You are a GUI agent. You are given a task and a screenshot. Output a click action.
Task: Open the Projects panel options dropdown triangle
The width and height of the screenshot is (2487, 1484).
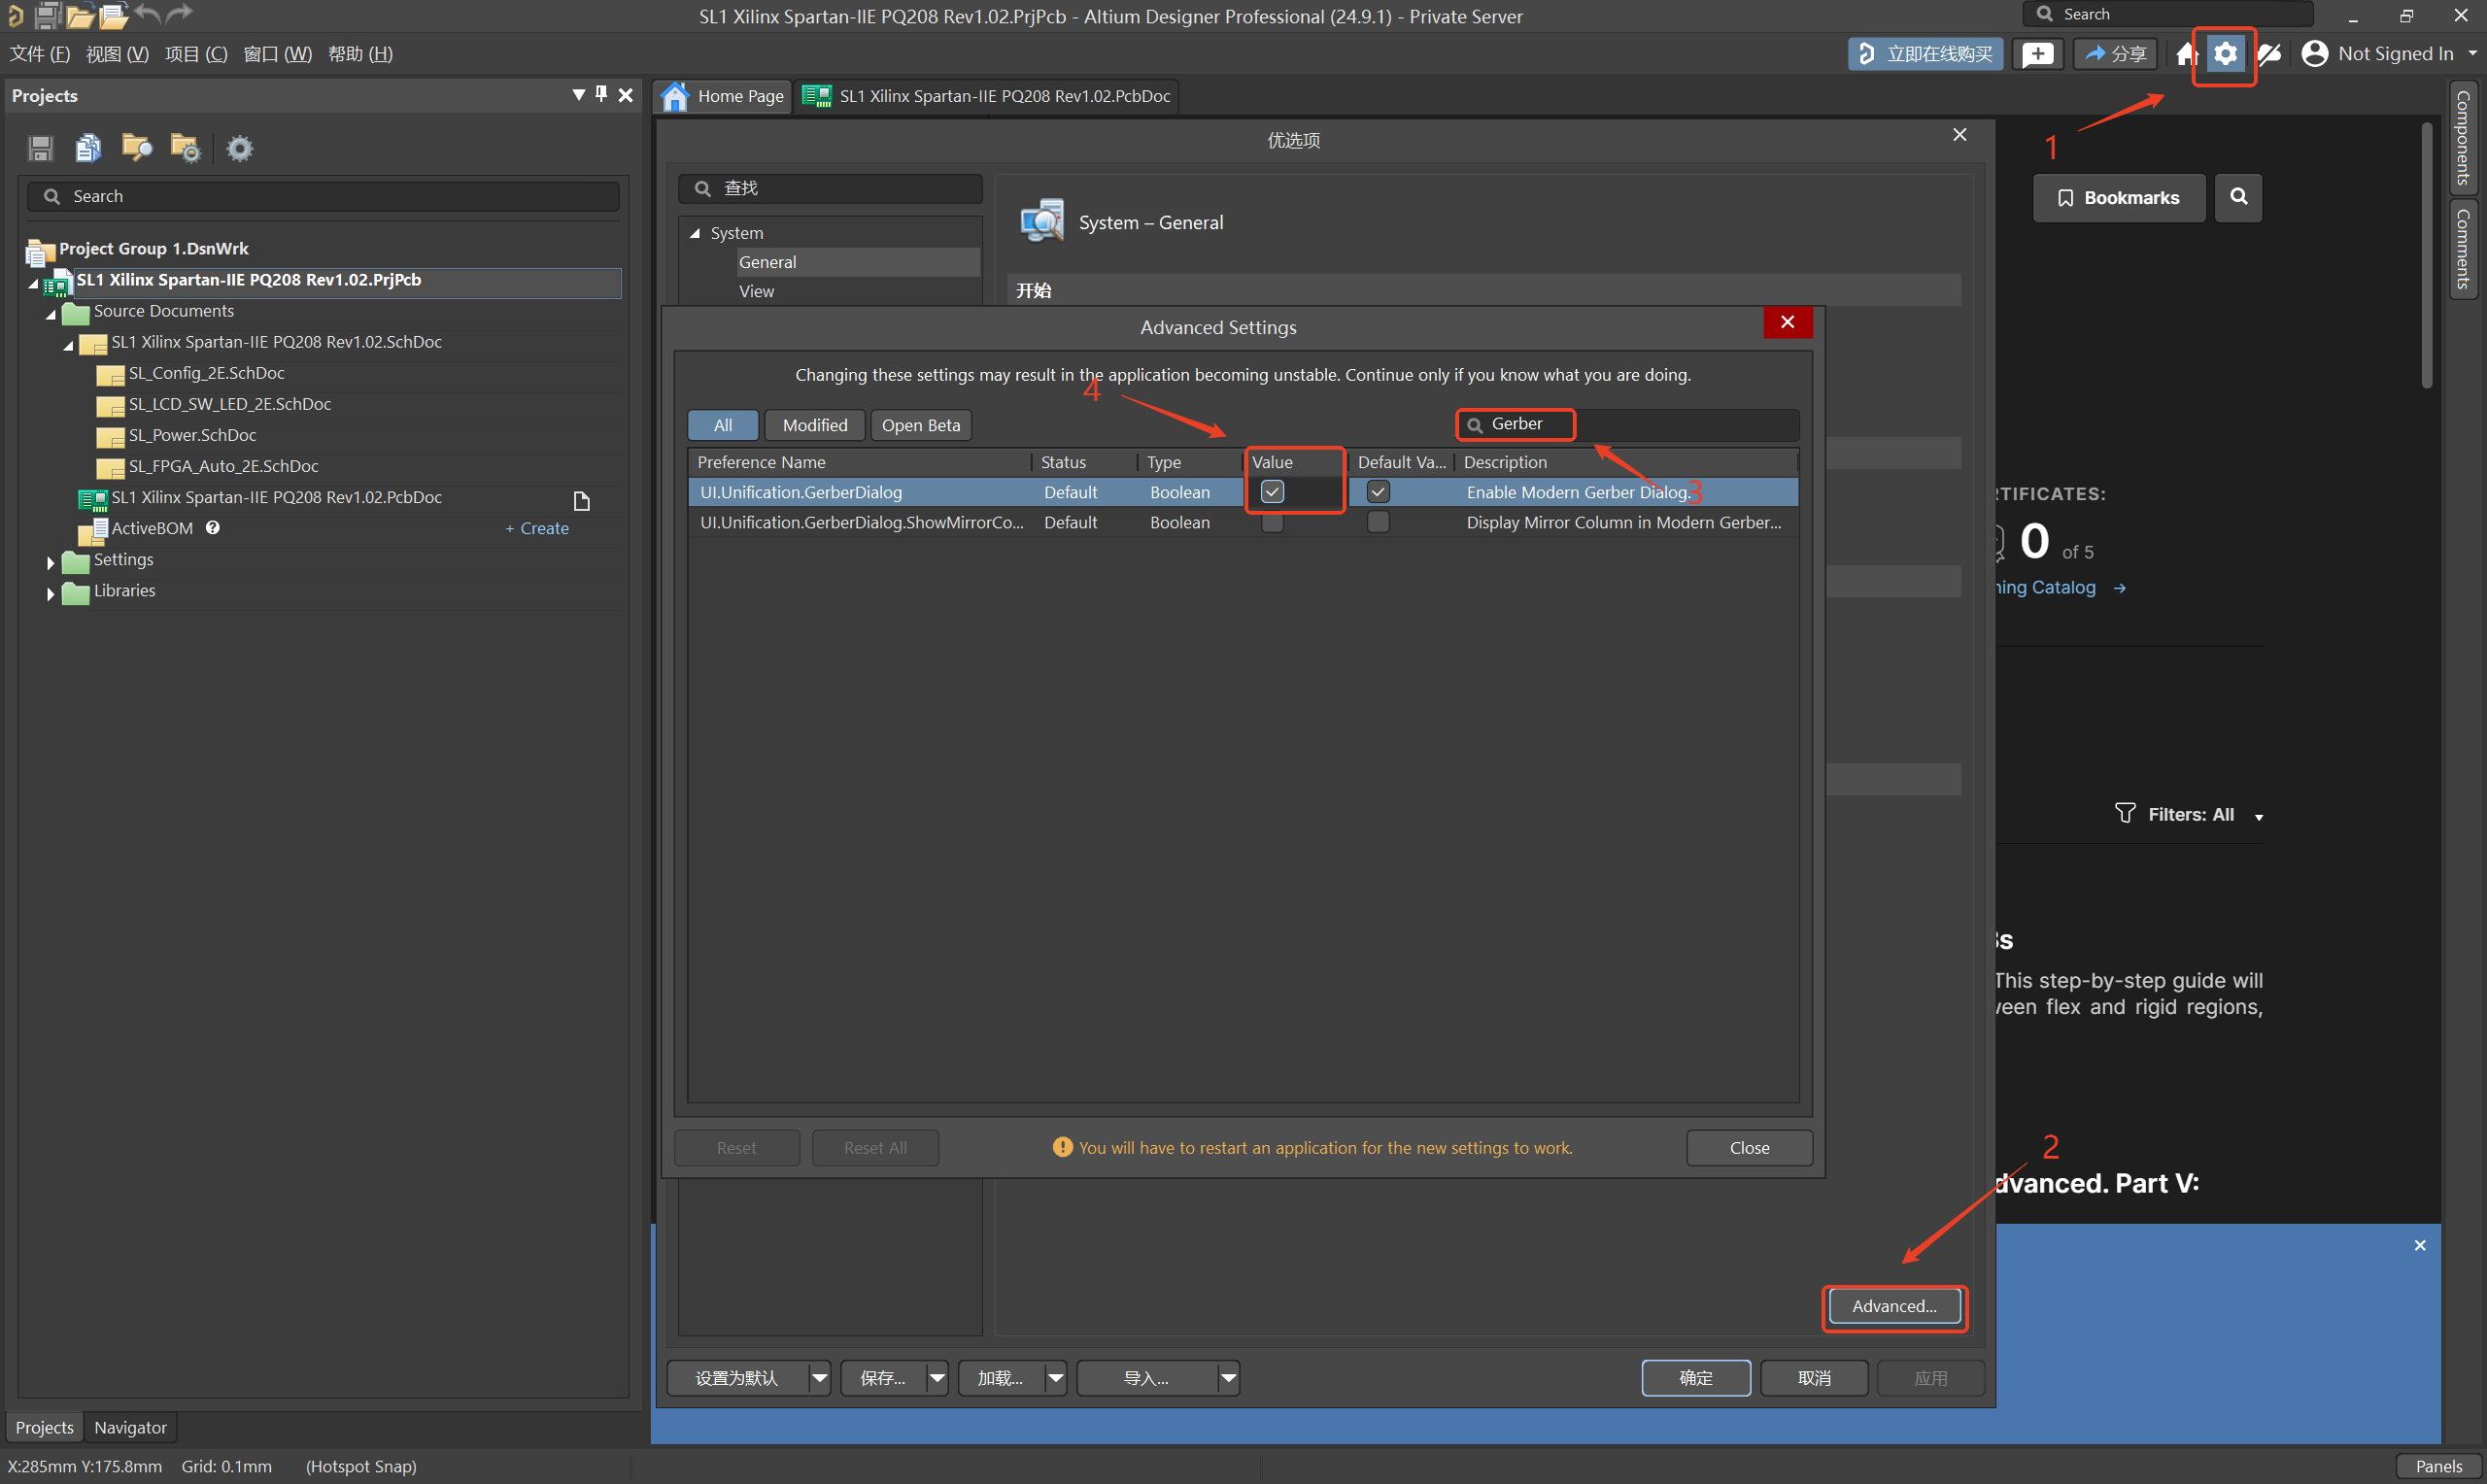[x=578, y=94]
